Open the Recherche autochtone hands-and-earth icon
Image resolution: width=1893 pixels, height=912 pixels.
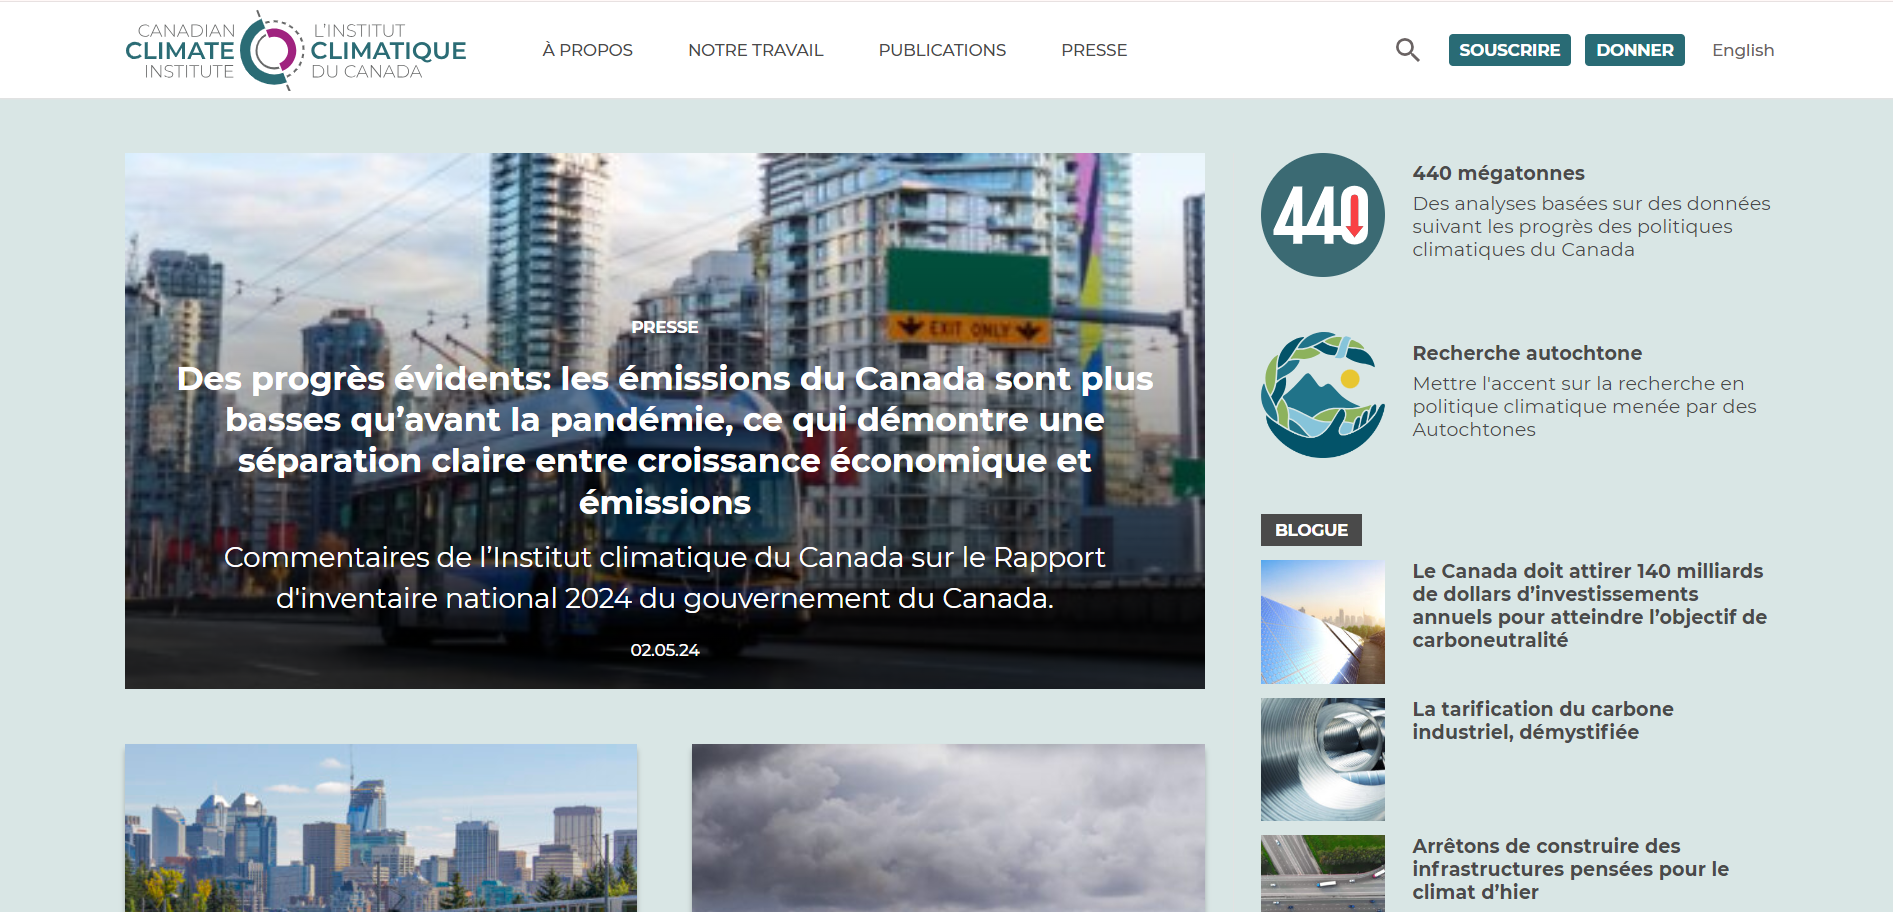click(1322, 395)
